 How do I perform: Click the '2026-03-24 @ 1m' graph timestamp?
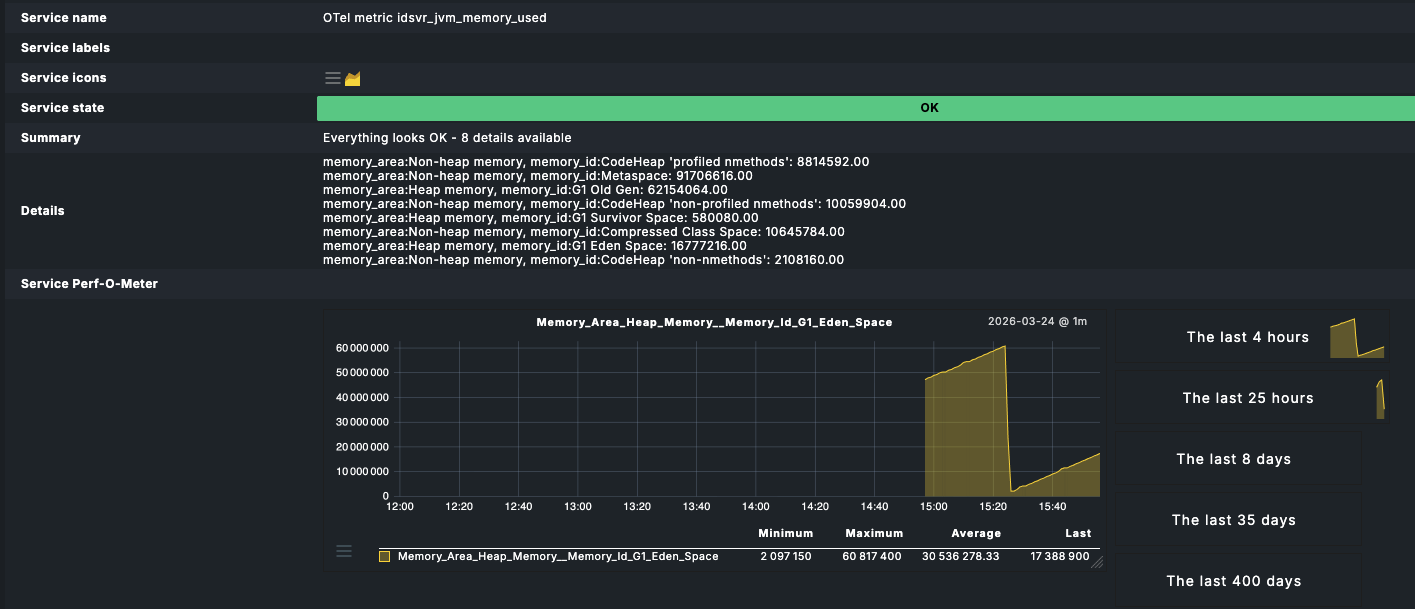pyautogui.click(x=1036, y=322)
